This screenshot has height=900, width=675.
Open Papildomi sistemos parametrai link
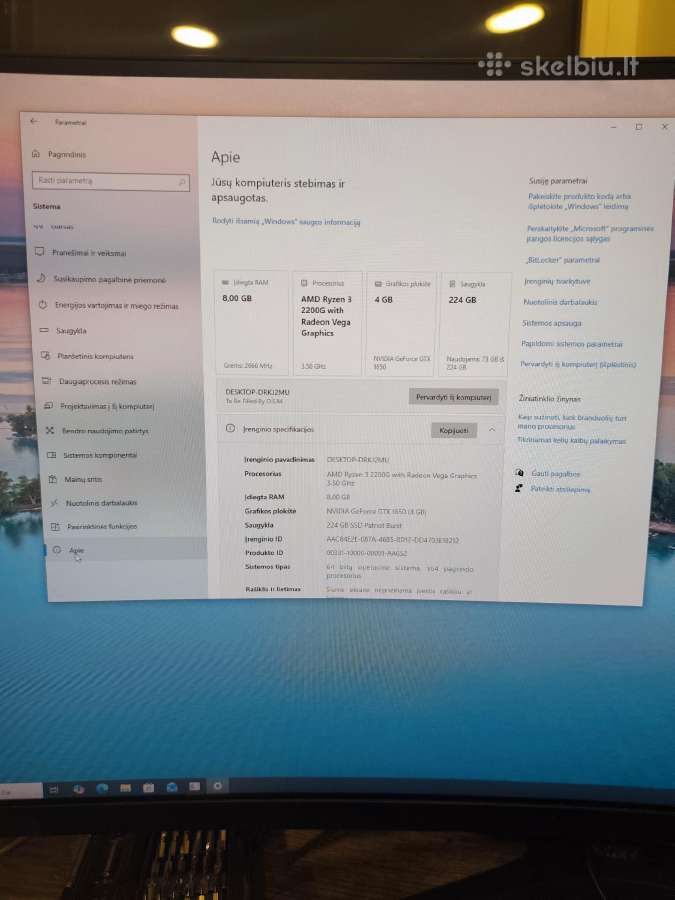[572, 344]
